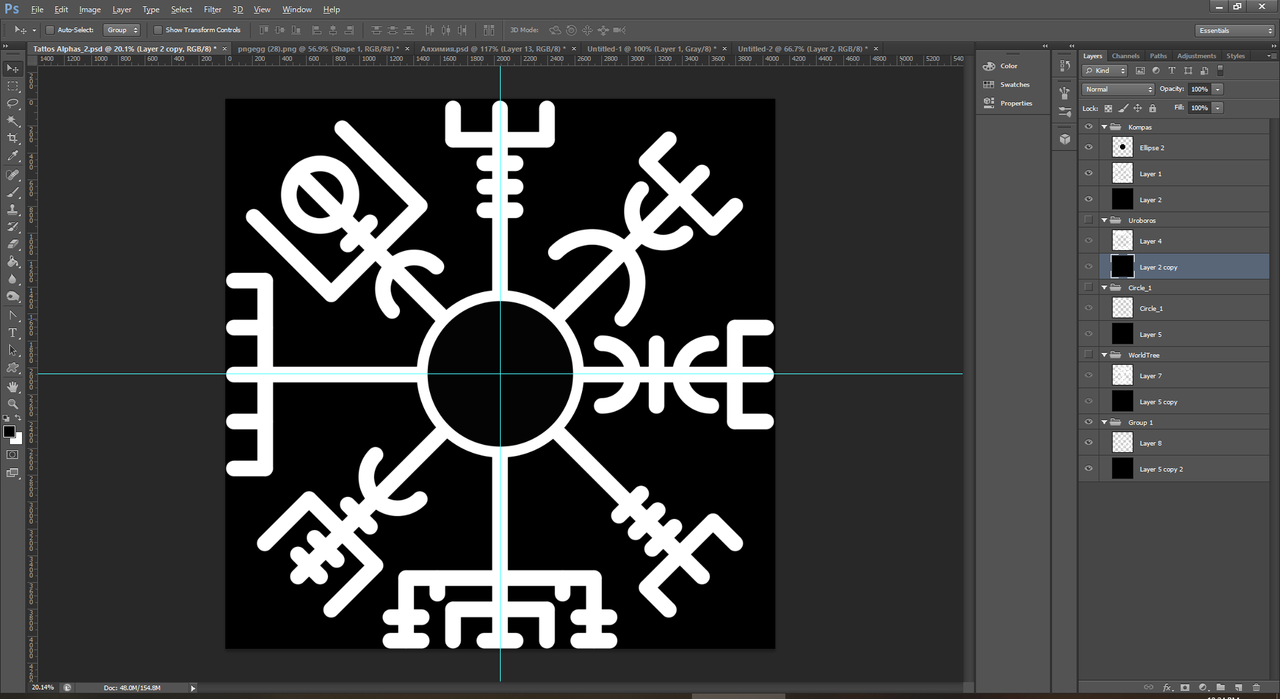Image resolution: width=1280 pixels, height=699 pixels.
Task: Hide the Group 1 folder
Action: (x=1089, y=422)
